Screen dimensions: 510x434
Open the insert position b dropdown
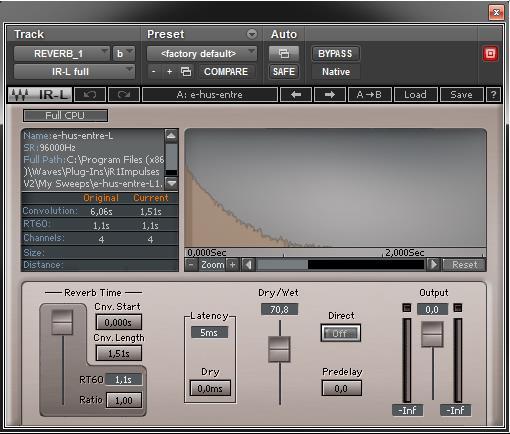tap(124, 54)
